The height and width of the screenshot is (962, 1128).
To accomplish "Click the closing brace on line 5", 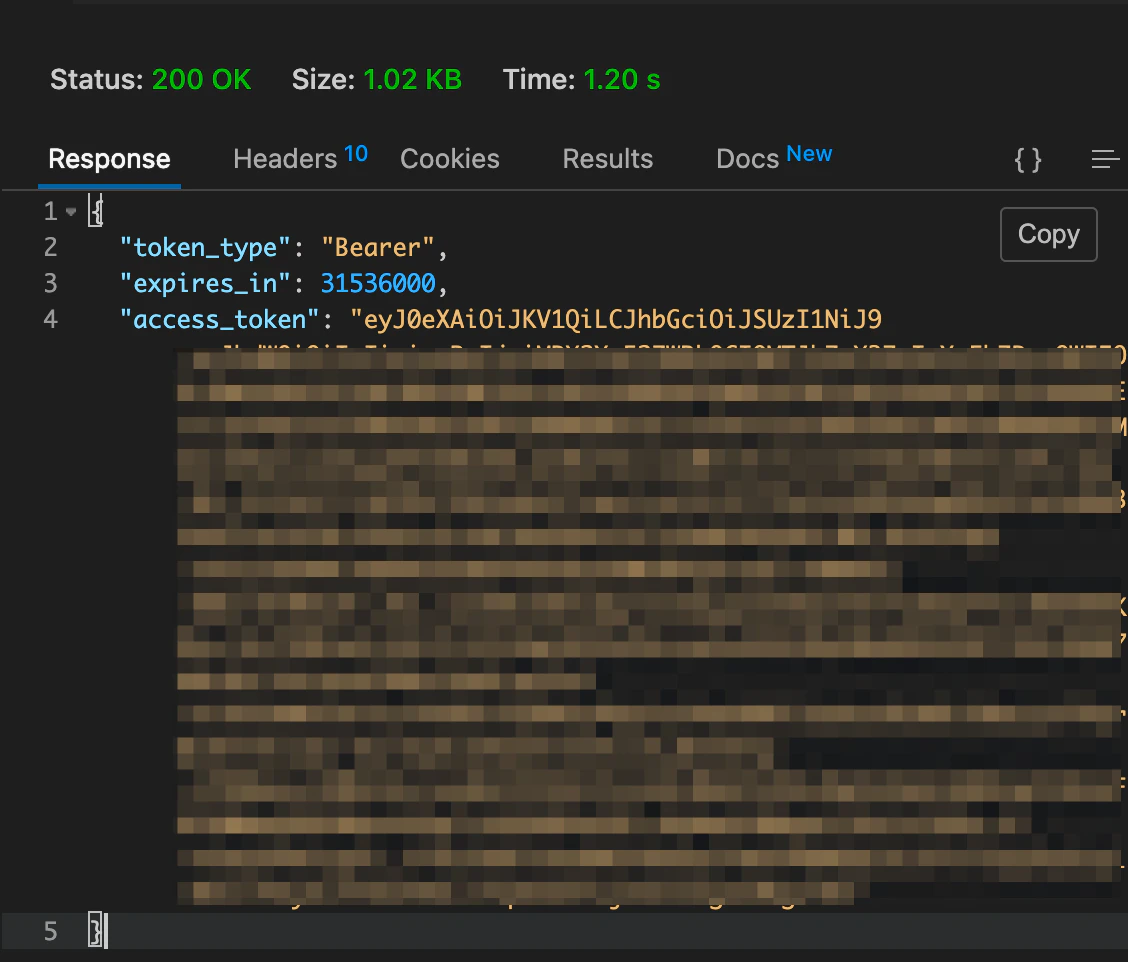I will click(96, 930).
